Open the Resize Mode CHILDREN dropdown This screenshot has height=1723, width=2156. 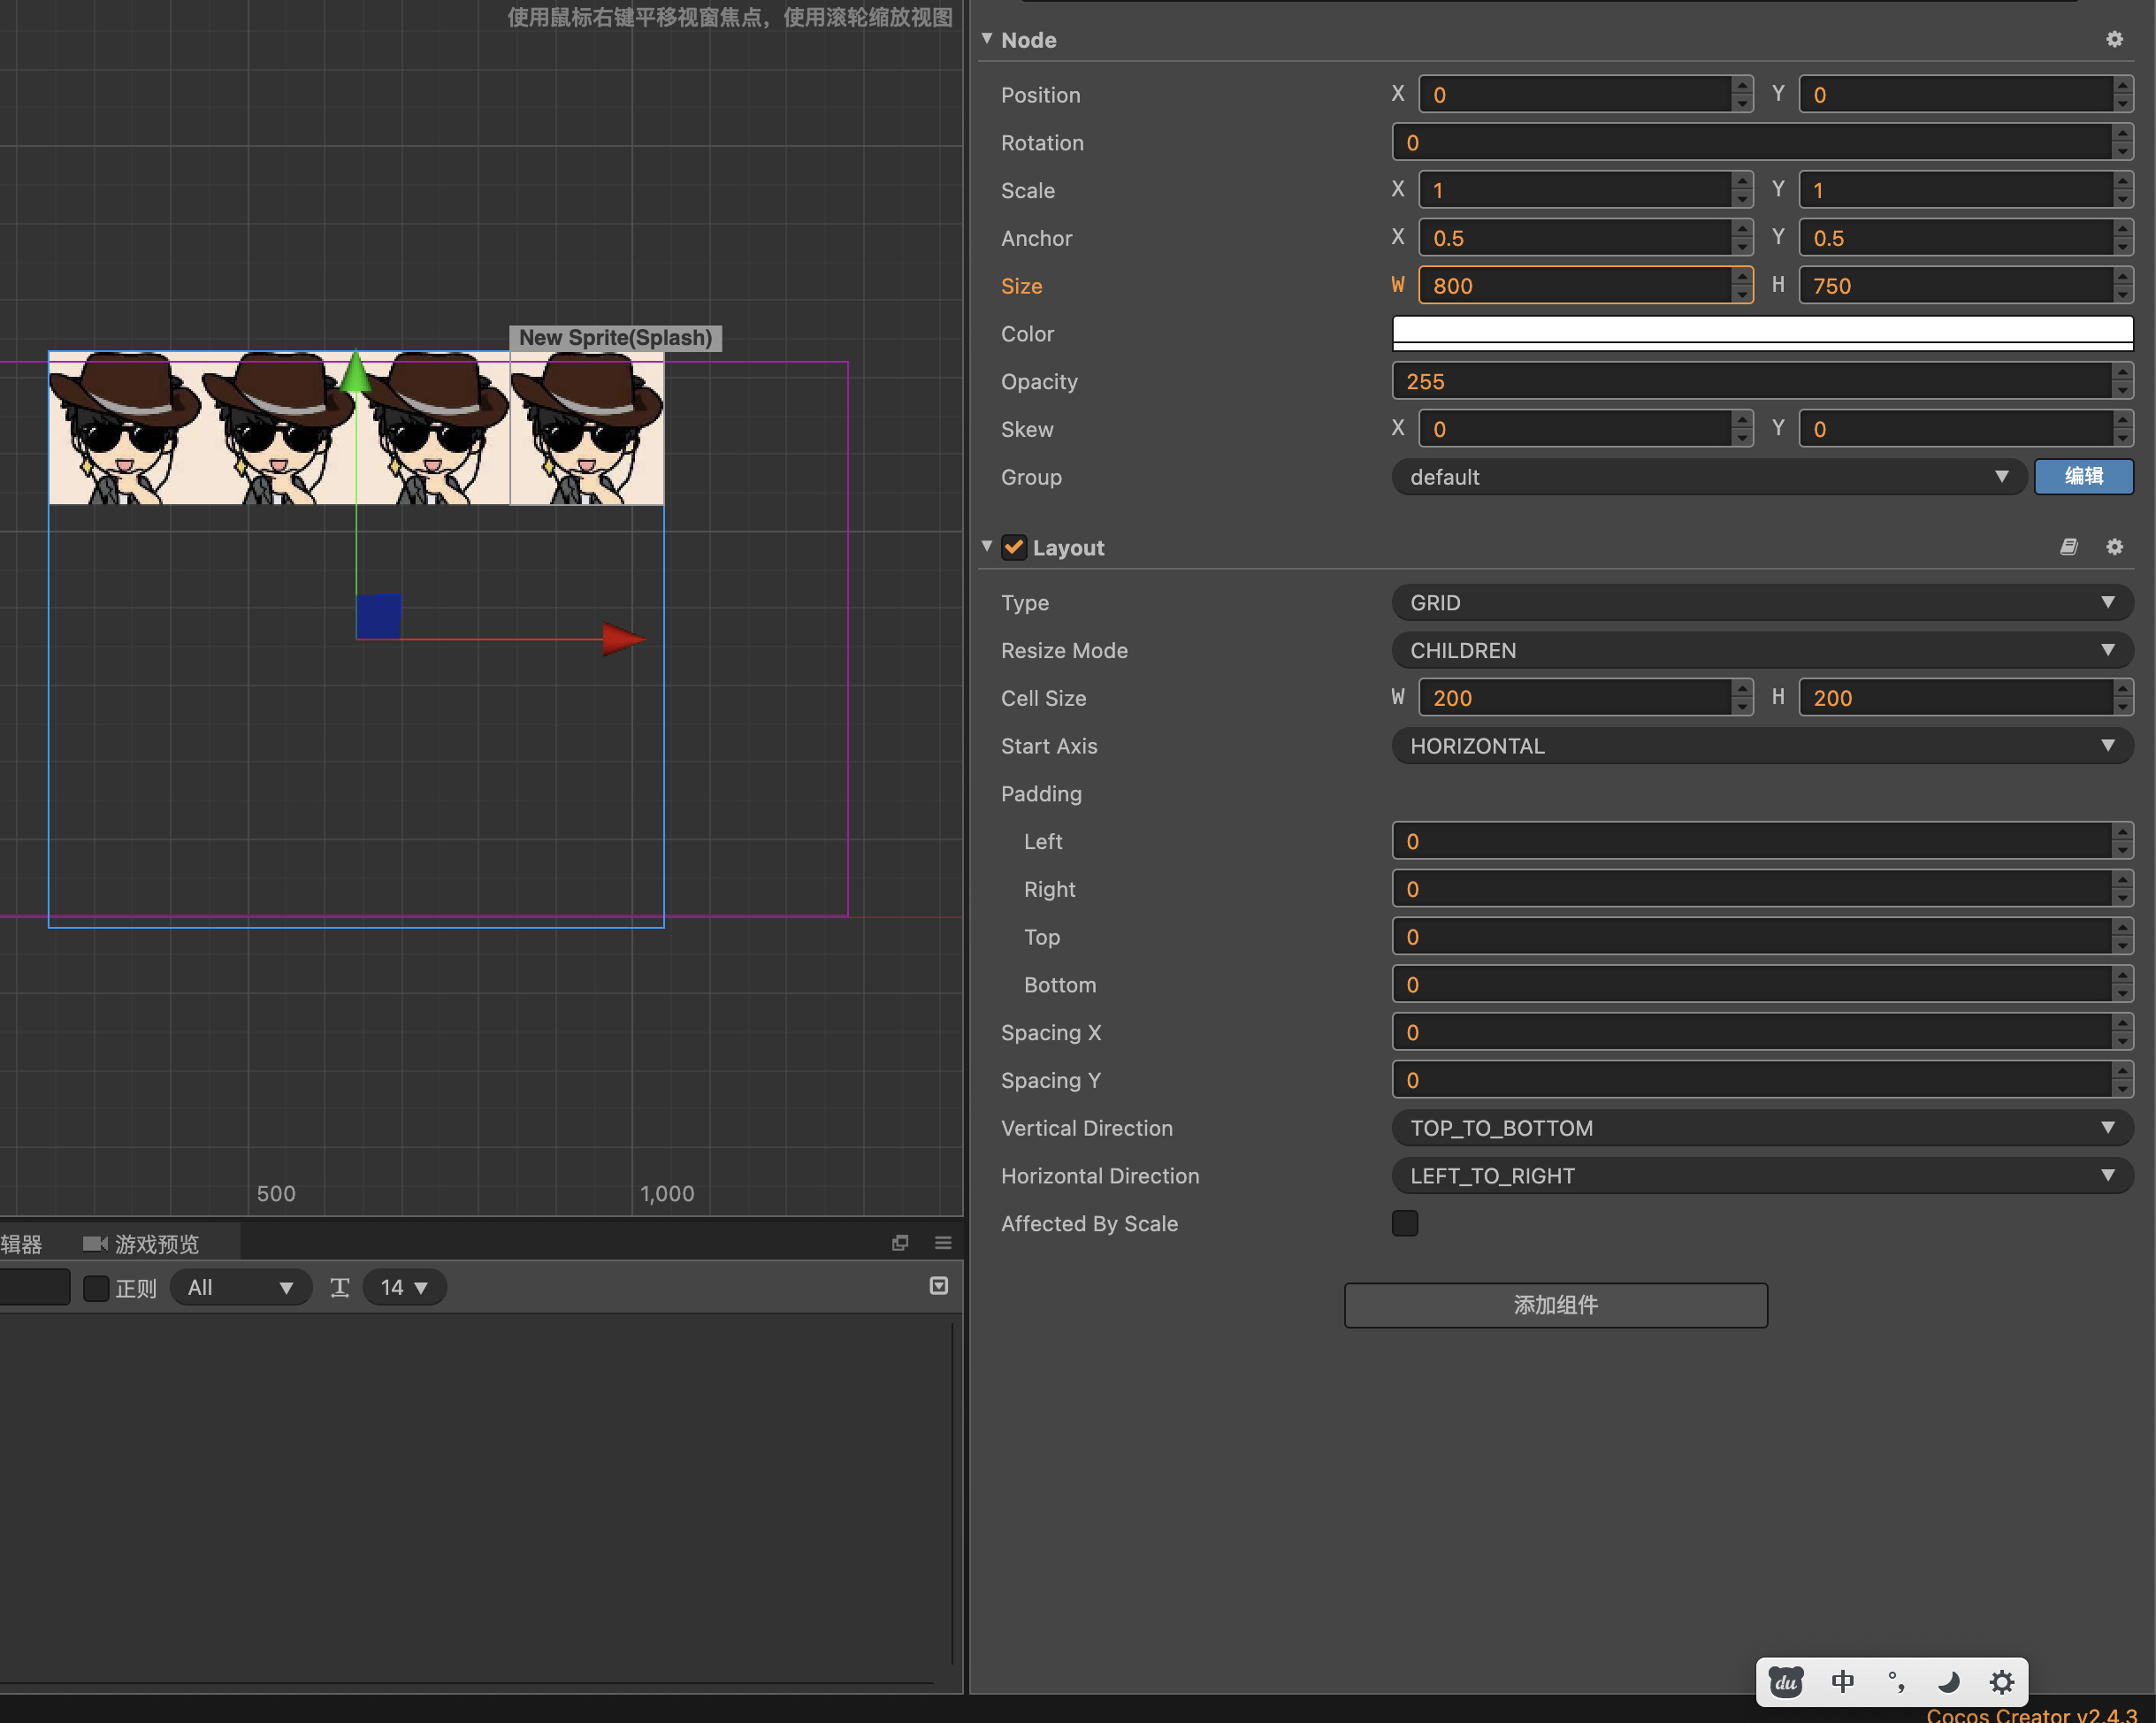[x=1761, y=651]
